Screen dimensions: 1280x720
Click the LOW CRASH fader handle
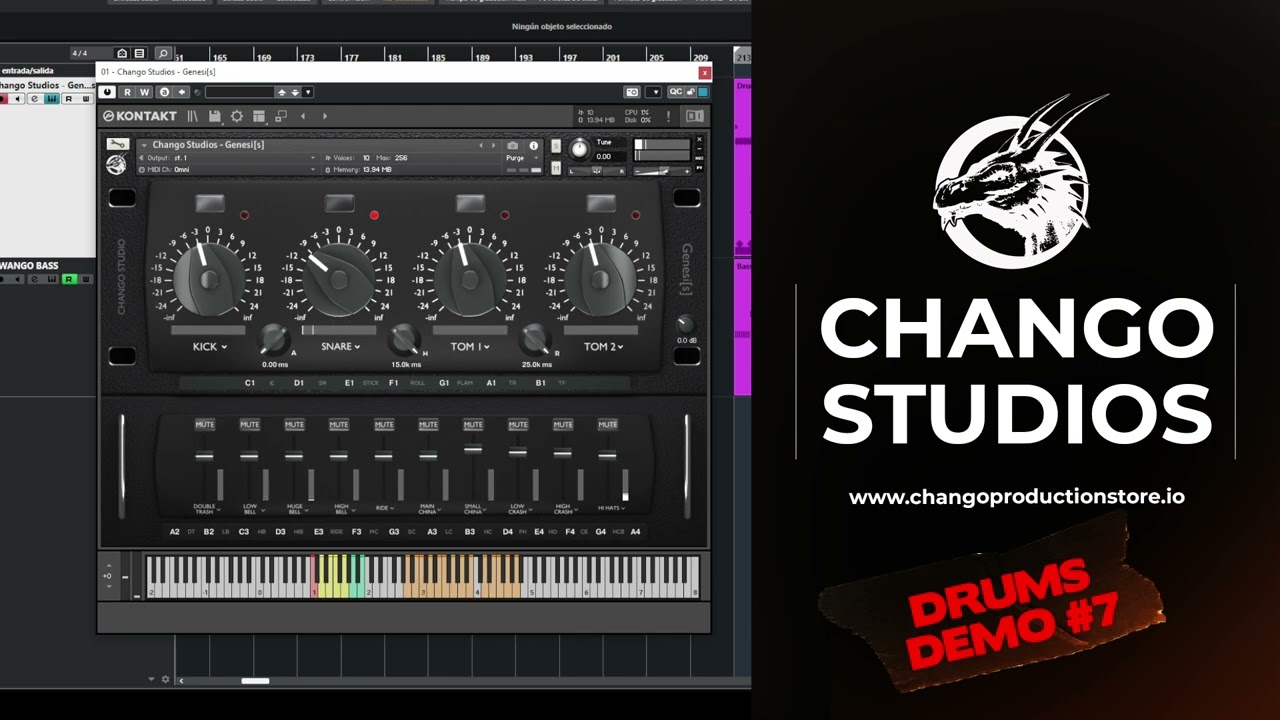click(x=518, y=452)
